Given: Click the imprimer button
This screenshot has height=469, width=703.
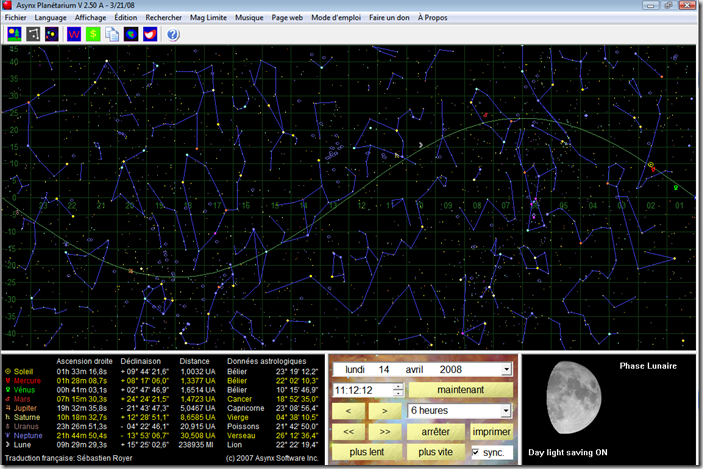Looking at the screenshot, I should (492, 431).
